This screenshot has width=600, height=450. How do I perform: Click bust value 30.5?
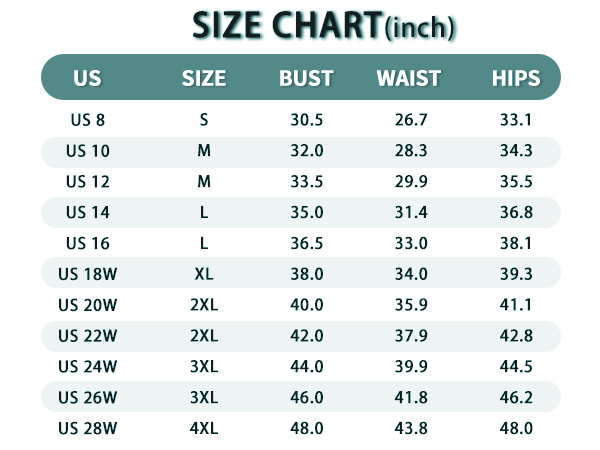coord(307,120)
